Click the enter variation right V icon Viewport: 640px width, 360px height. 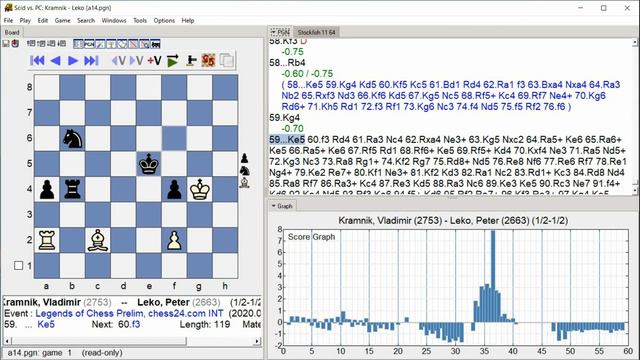click(x=136, y=61)
